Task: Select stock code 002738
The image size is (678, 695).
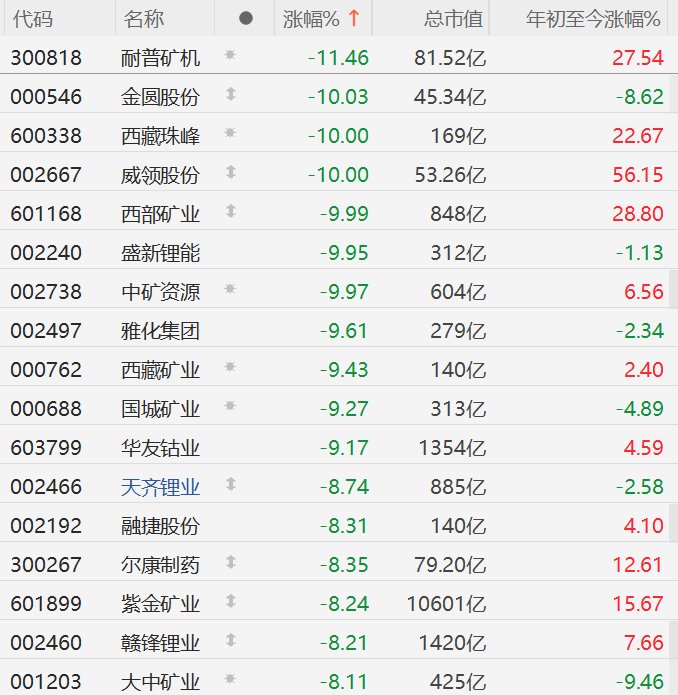Action: (46, 292)
